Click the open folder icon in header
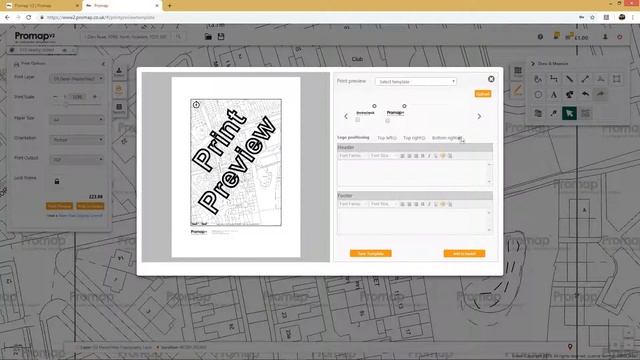The image size is (640, 360). [208, 37]
